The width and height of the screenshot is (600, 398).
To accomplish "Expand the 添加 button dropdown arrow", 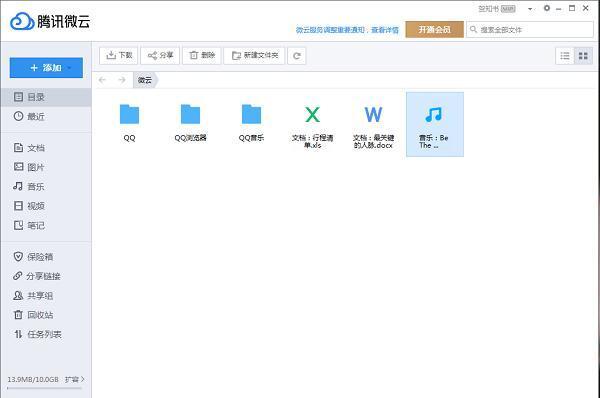I will [69, 68].
